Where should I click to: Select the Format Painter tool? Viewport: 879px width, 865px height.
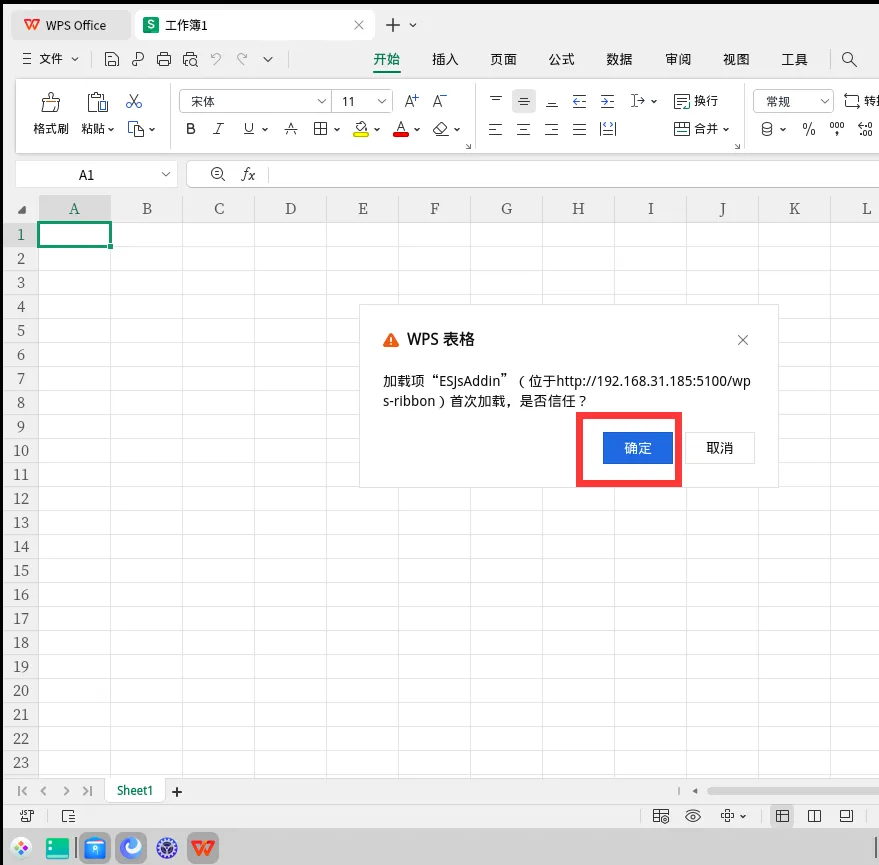tap(50, 114)
